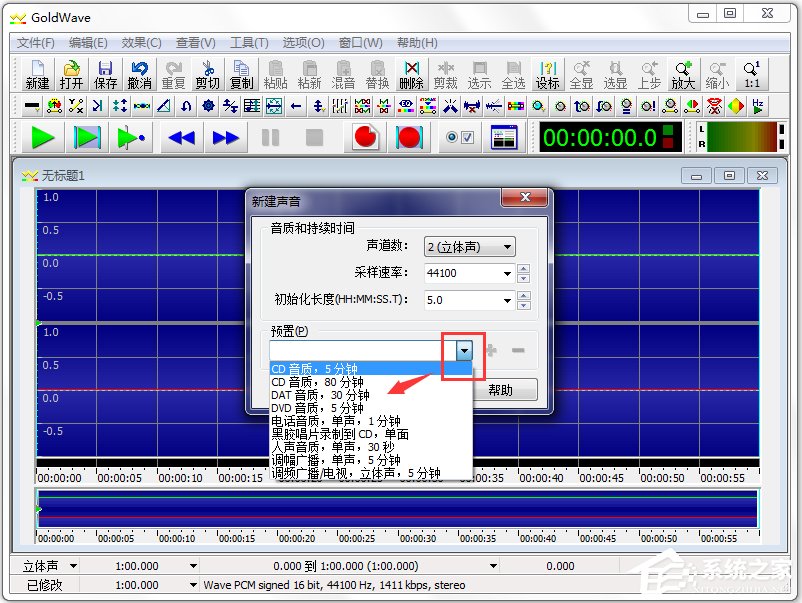Click the 设标 set marker icon

tap(547, 75)
